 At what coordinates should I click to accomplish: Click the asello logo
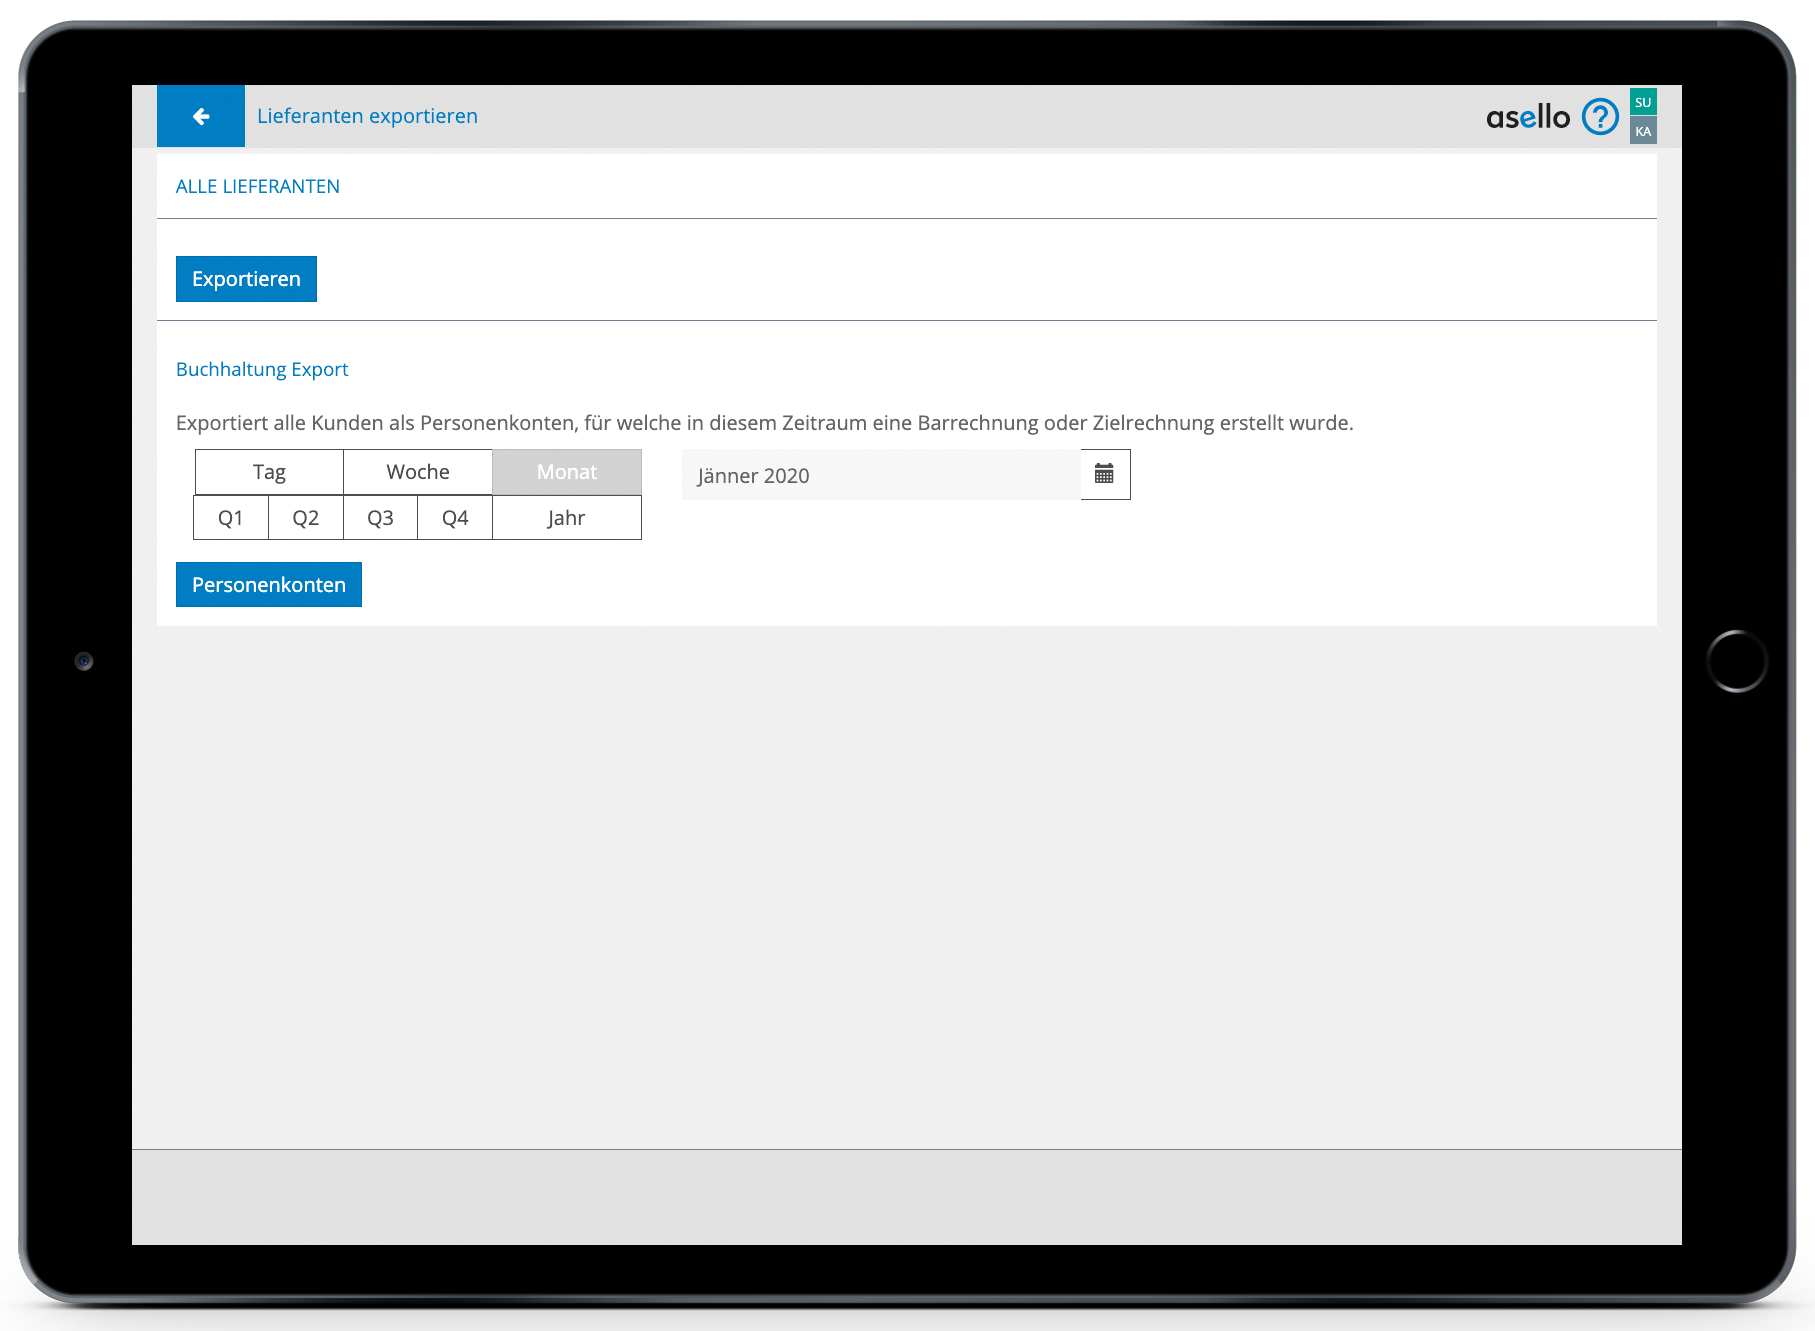[1527, 118]
